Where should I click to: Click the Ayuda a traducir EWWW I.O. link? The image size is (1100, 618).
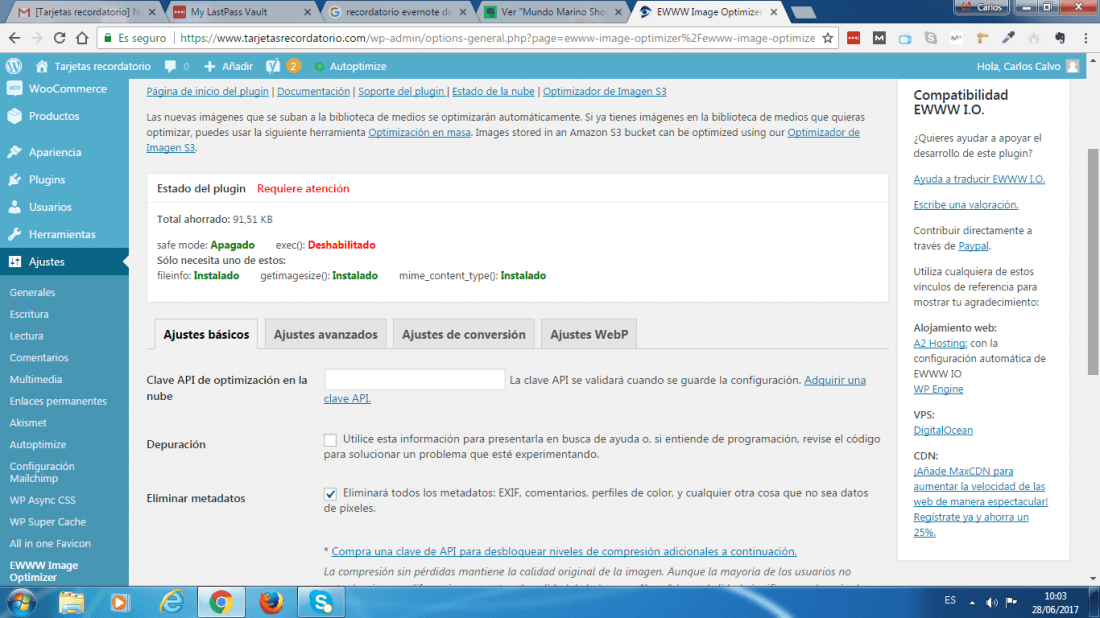coord(979,179)
